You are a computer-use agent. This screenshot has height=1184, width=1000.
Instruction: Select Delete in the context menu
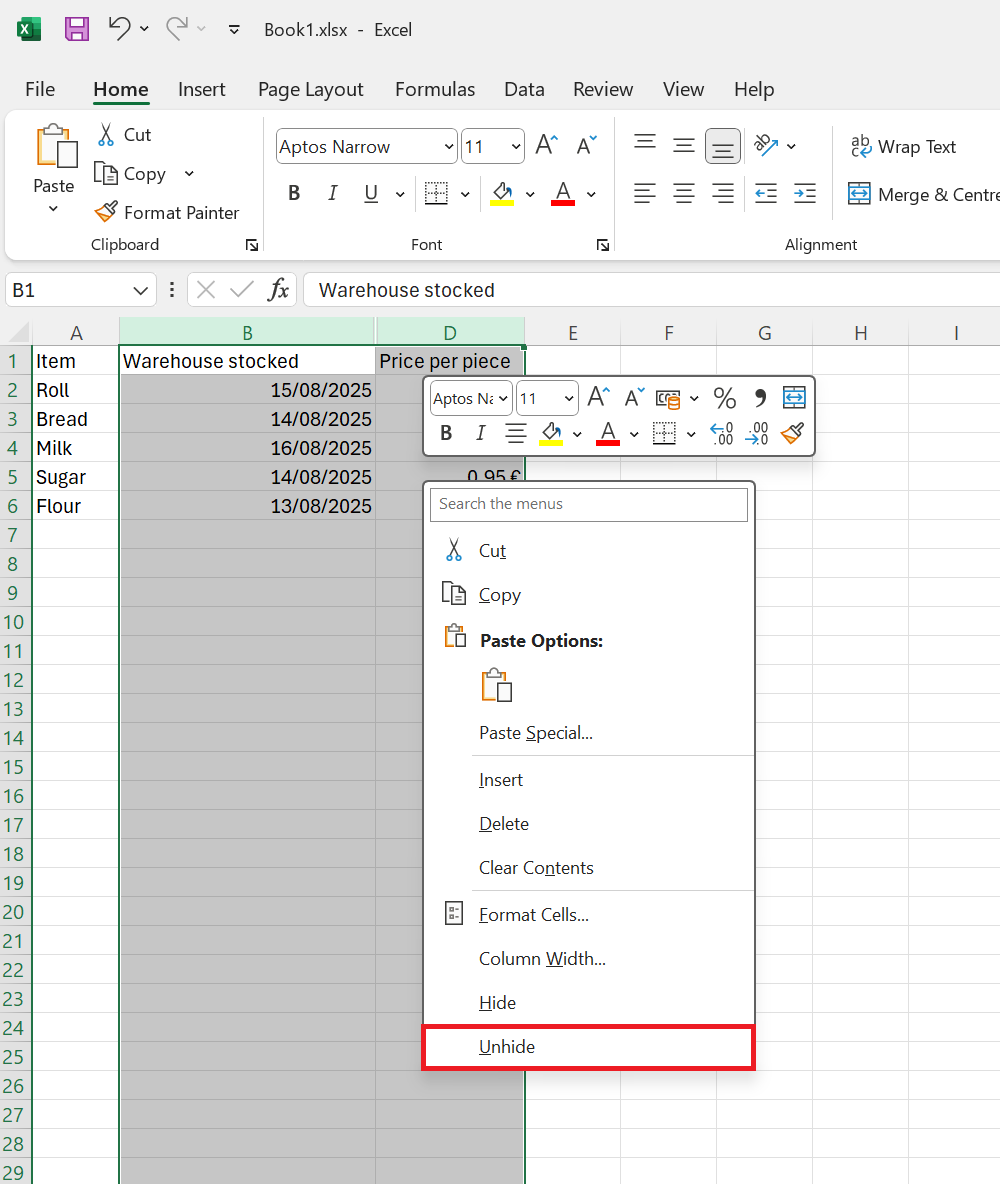tap(588, 824)
